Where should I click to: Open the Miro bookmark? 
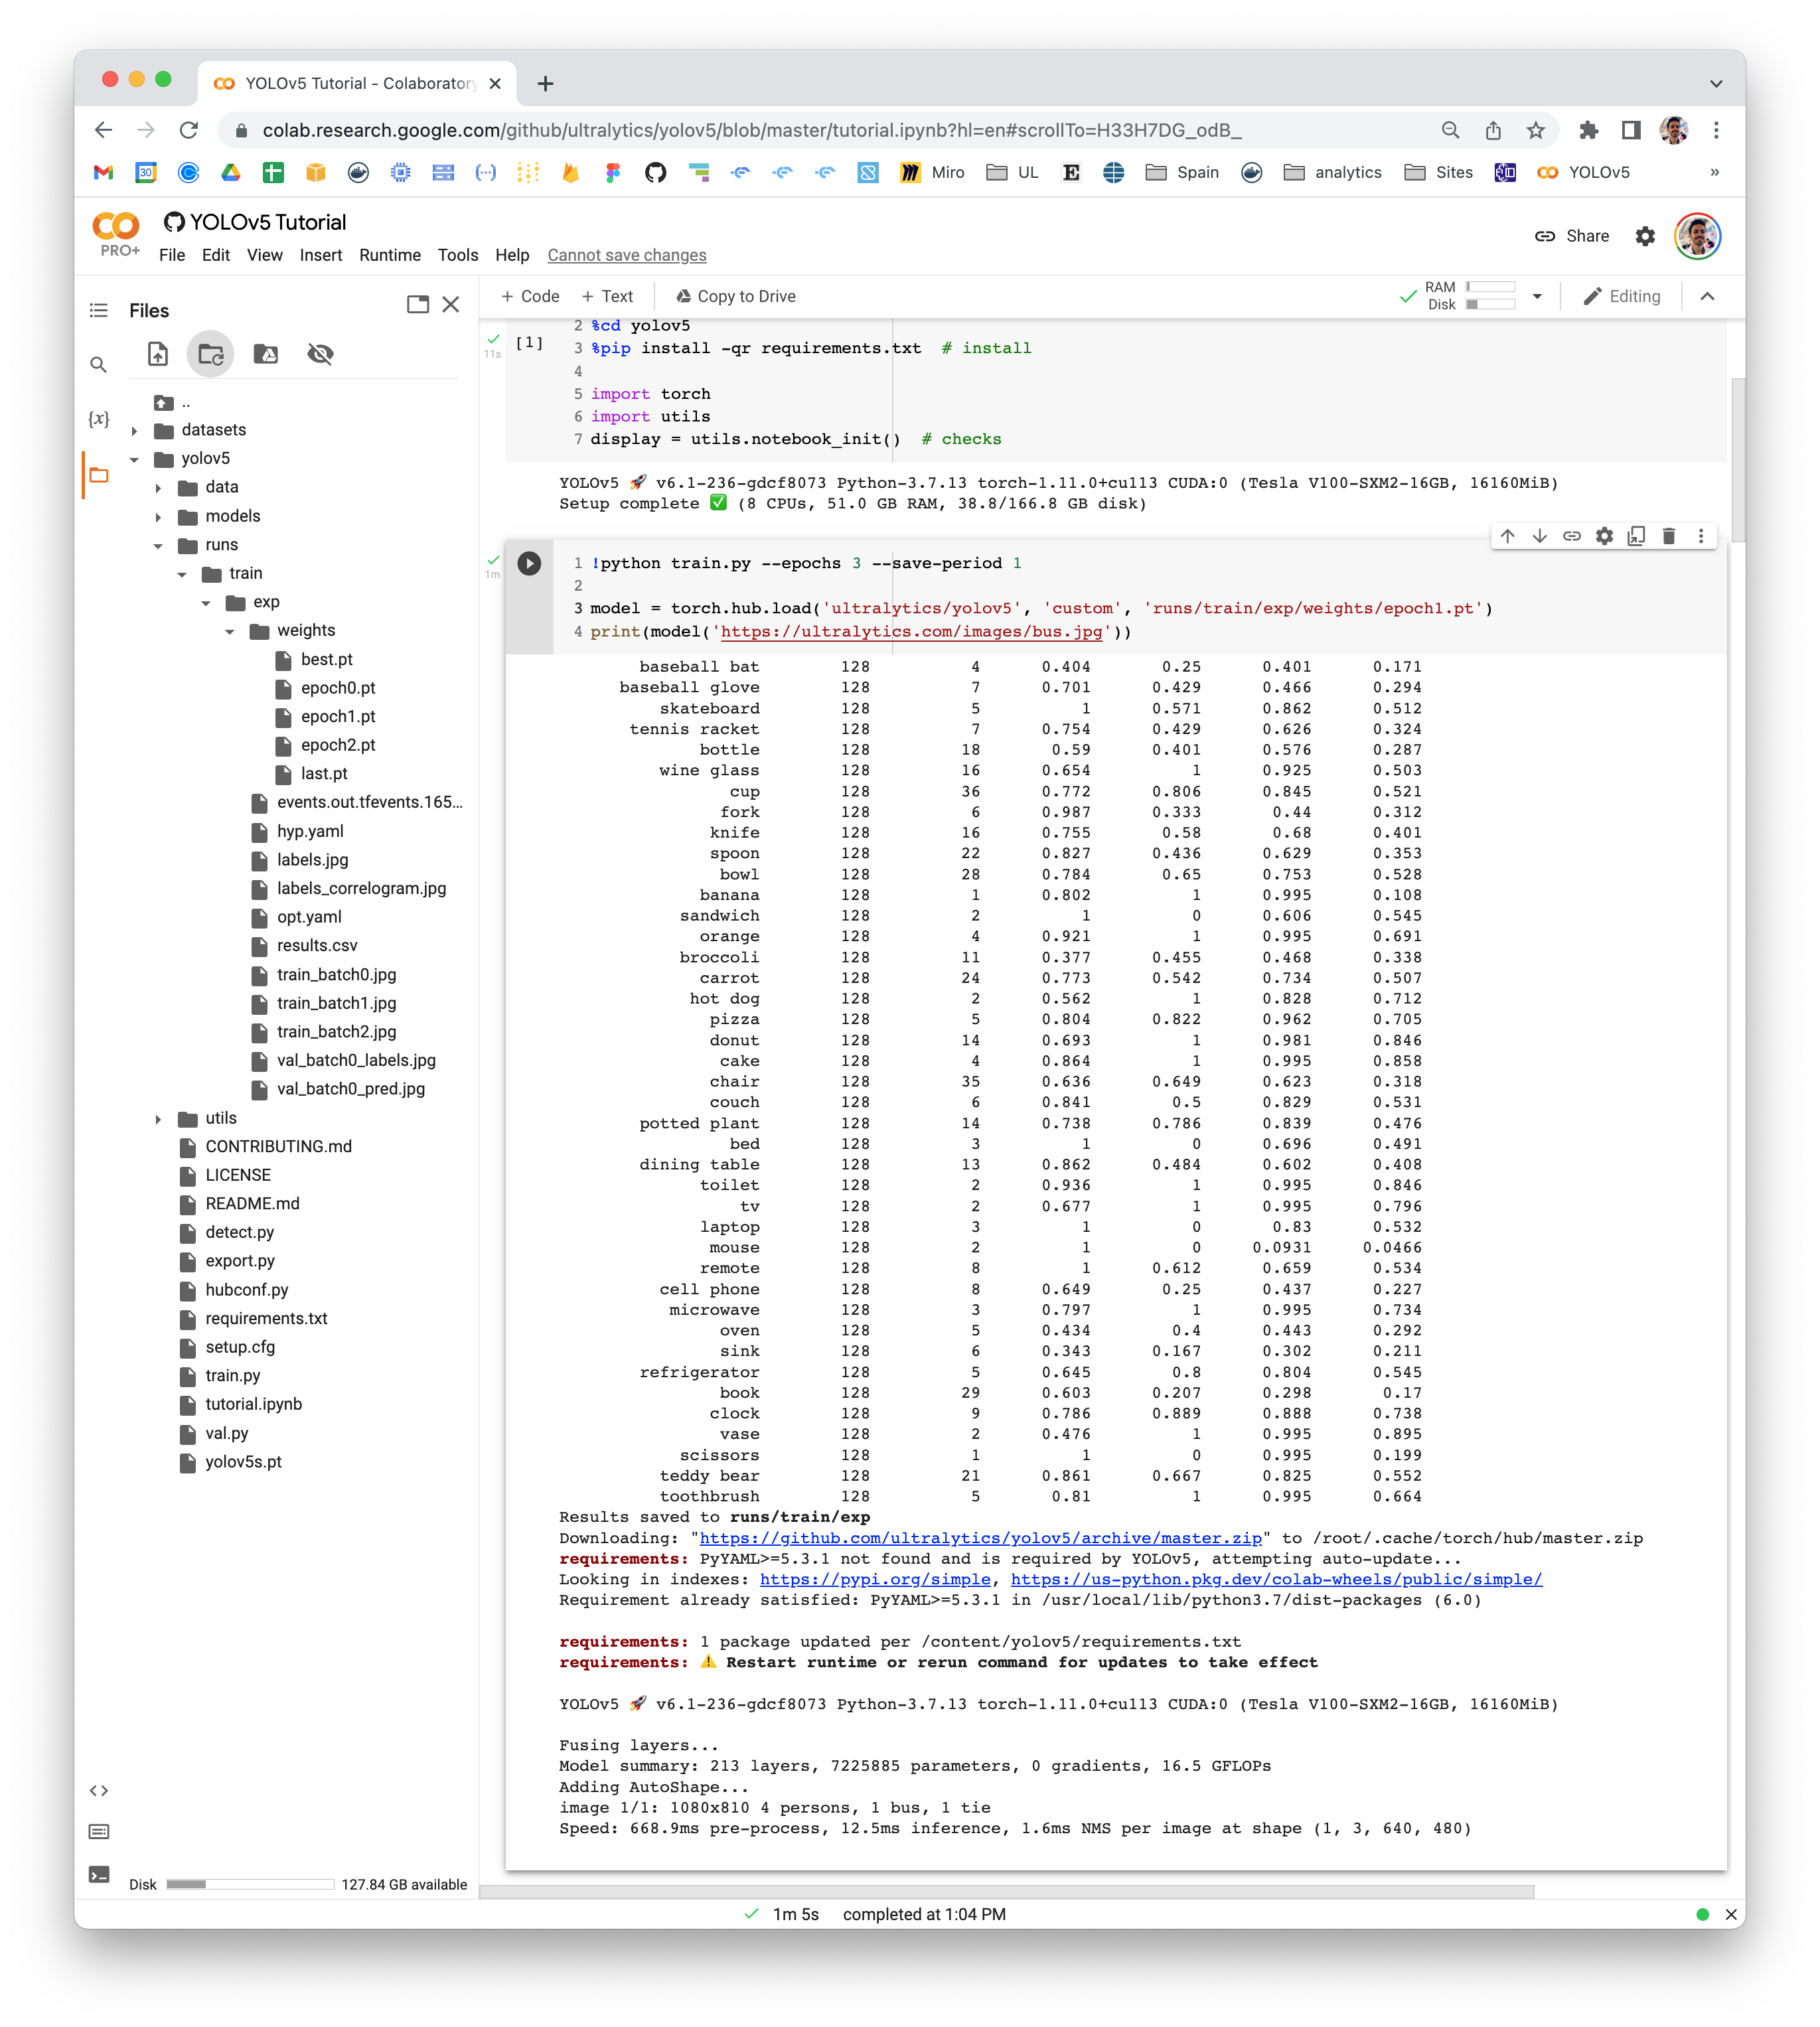pyautogui.click(x=932, y=173)
